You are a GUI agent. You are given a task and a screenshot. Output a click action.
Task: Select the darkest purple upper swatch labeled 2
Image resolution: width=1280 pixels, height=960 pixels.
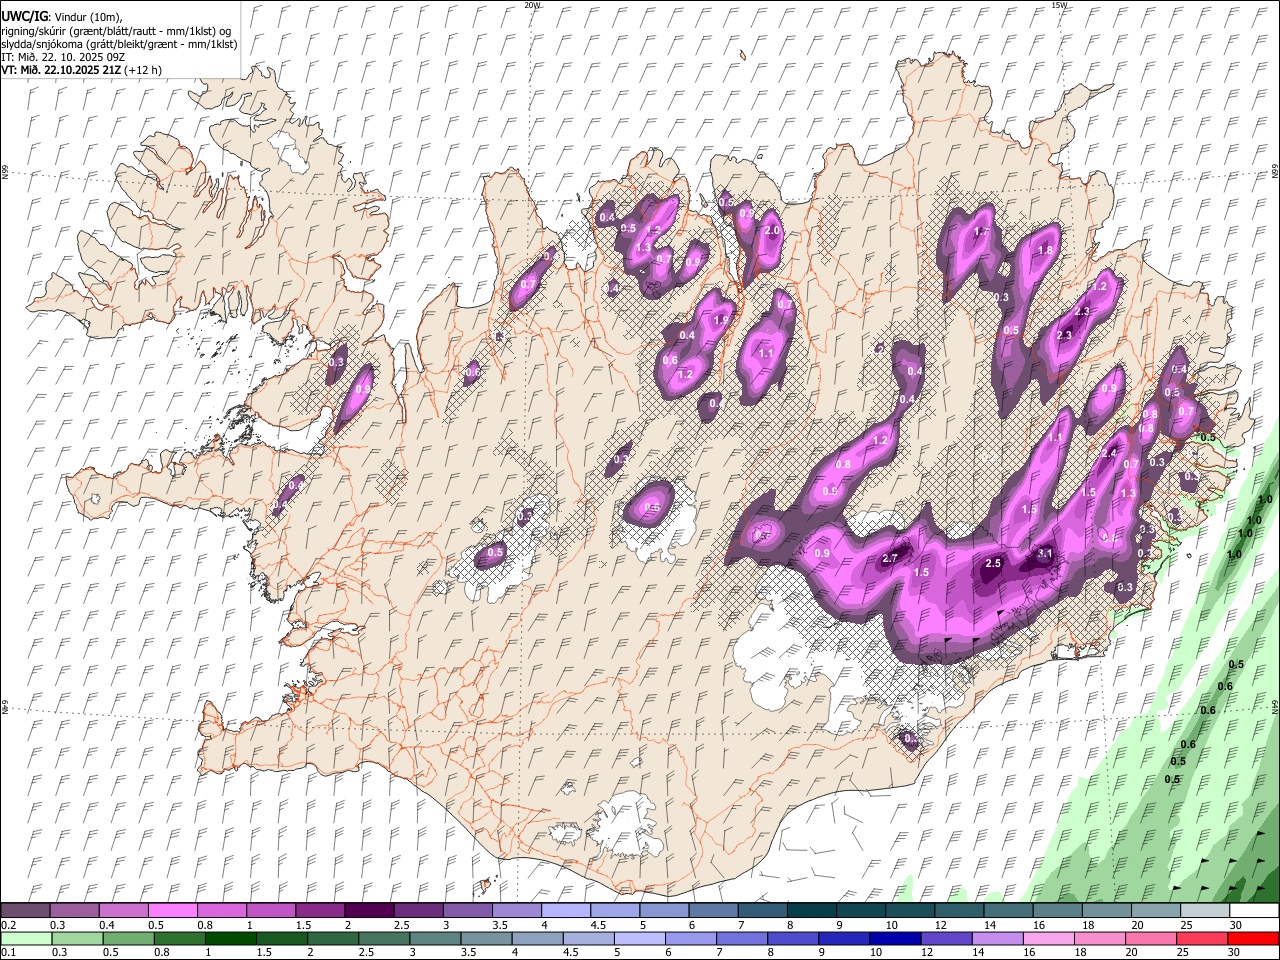tap(368, 911)
